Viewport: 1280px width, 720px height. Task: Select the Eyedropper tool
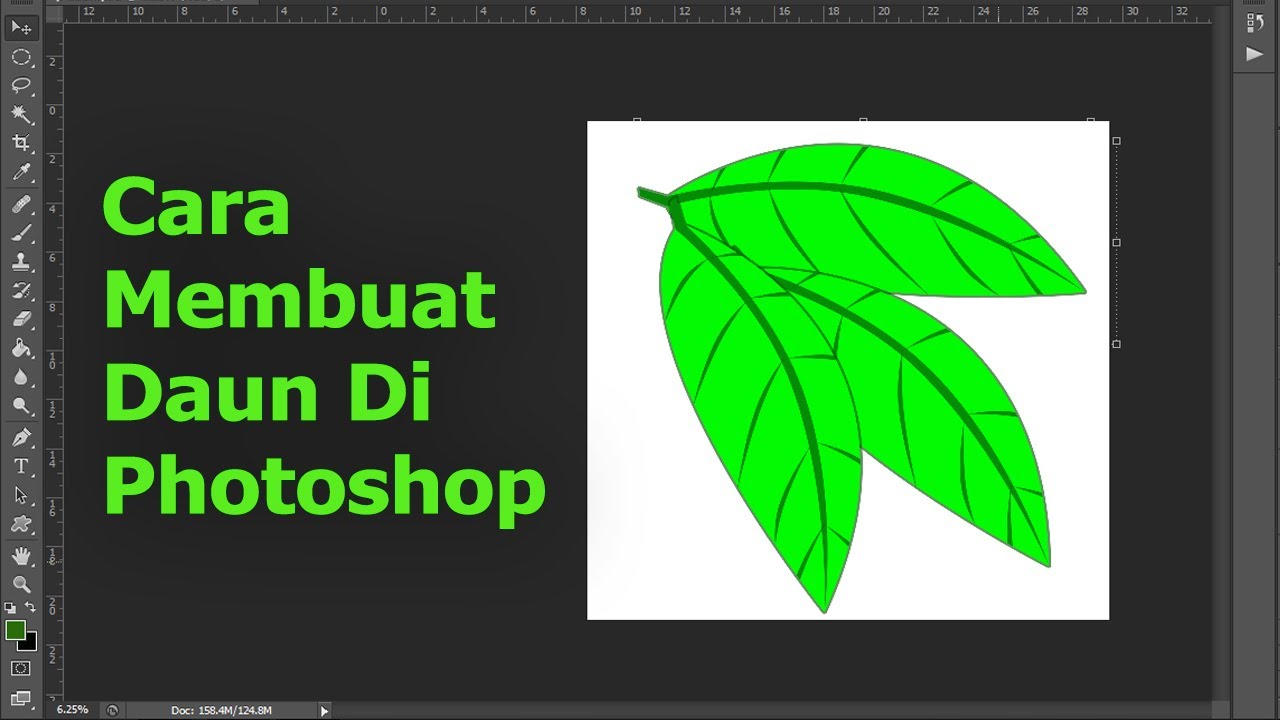(21, 172)
